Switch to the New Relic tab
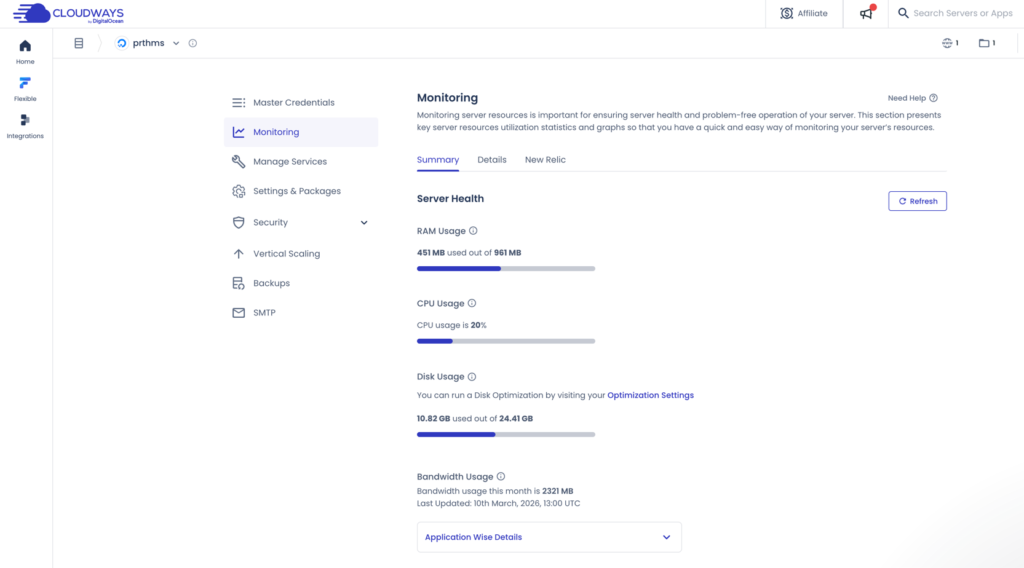The height and width of the screenshot is (568, 1024). [545, 160]
